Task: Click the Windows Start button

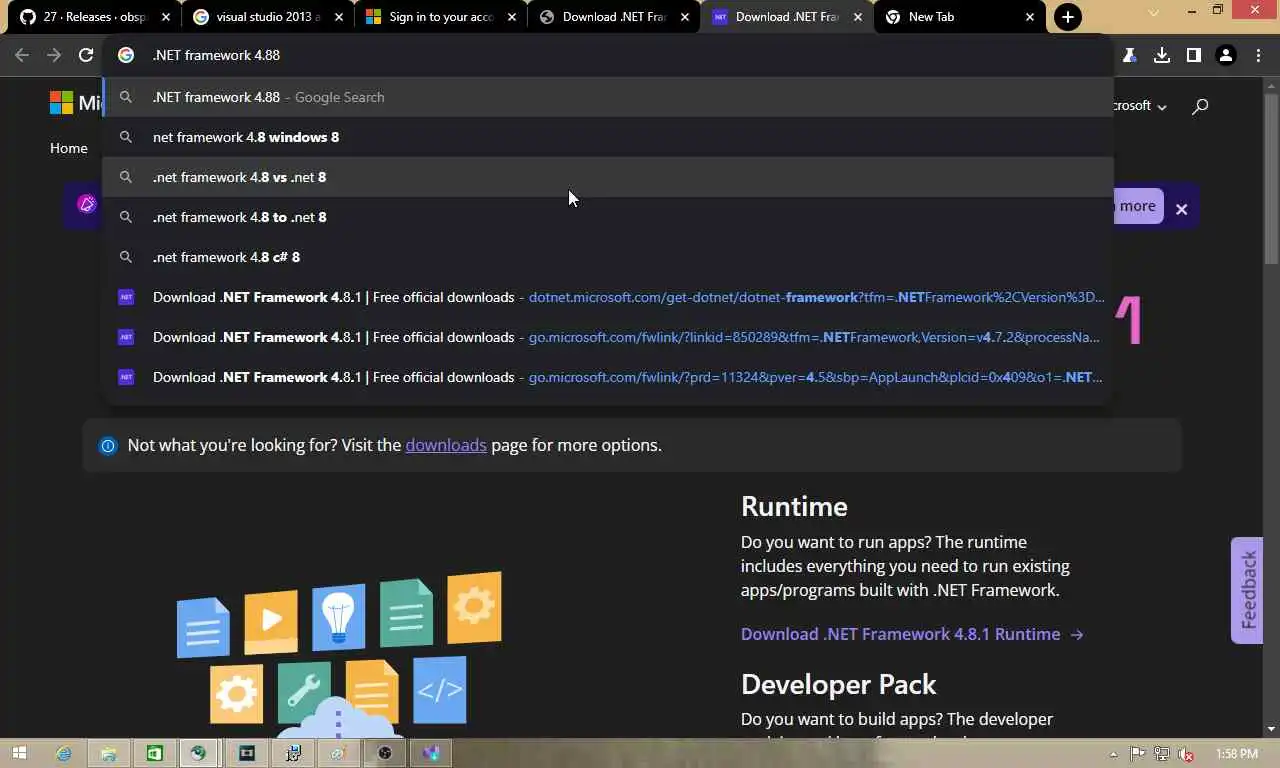Action: (19, 753)
